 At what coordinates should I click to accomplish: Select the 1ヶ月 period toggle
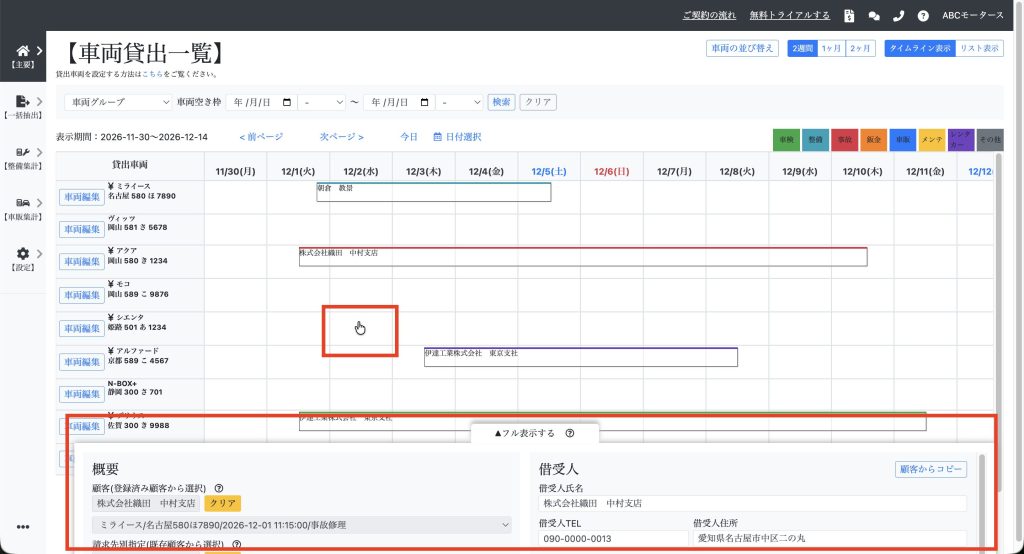(x=831, y=48)
